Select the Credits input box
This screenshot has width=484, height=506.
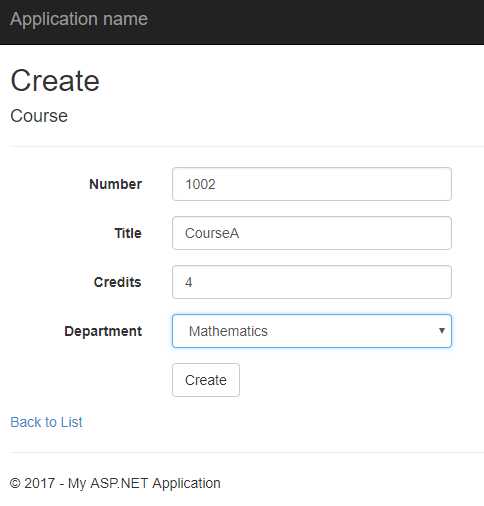[312, 282]
